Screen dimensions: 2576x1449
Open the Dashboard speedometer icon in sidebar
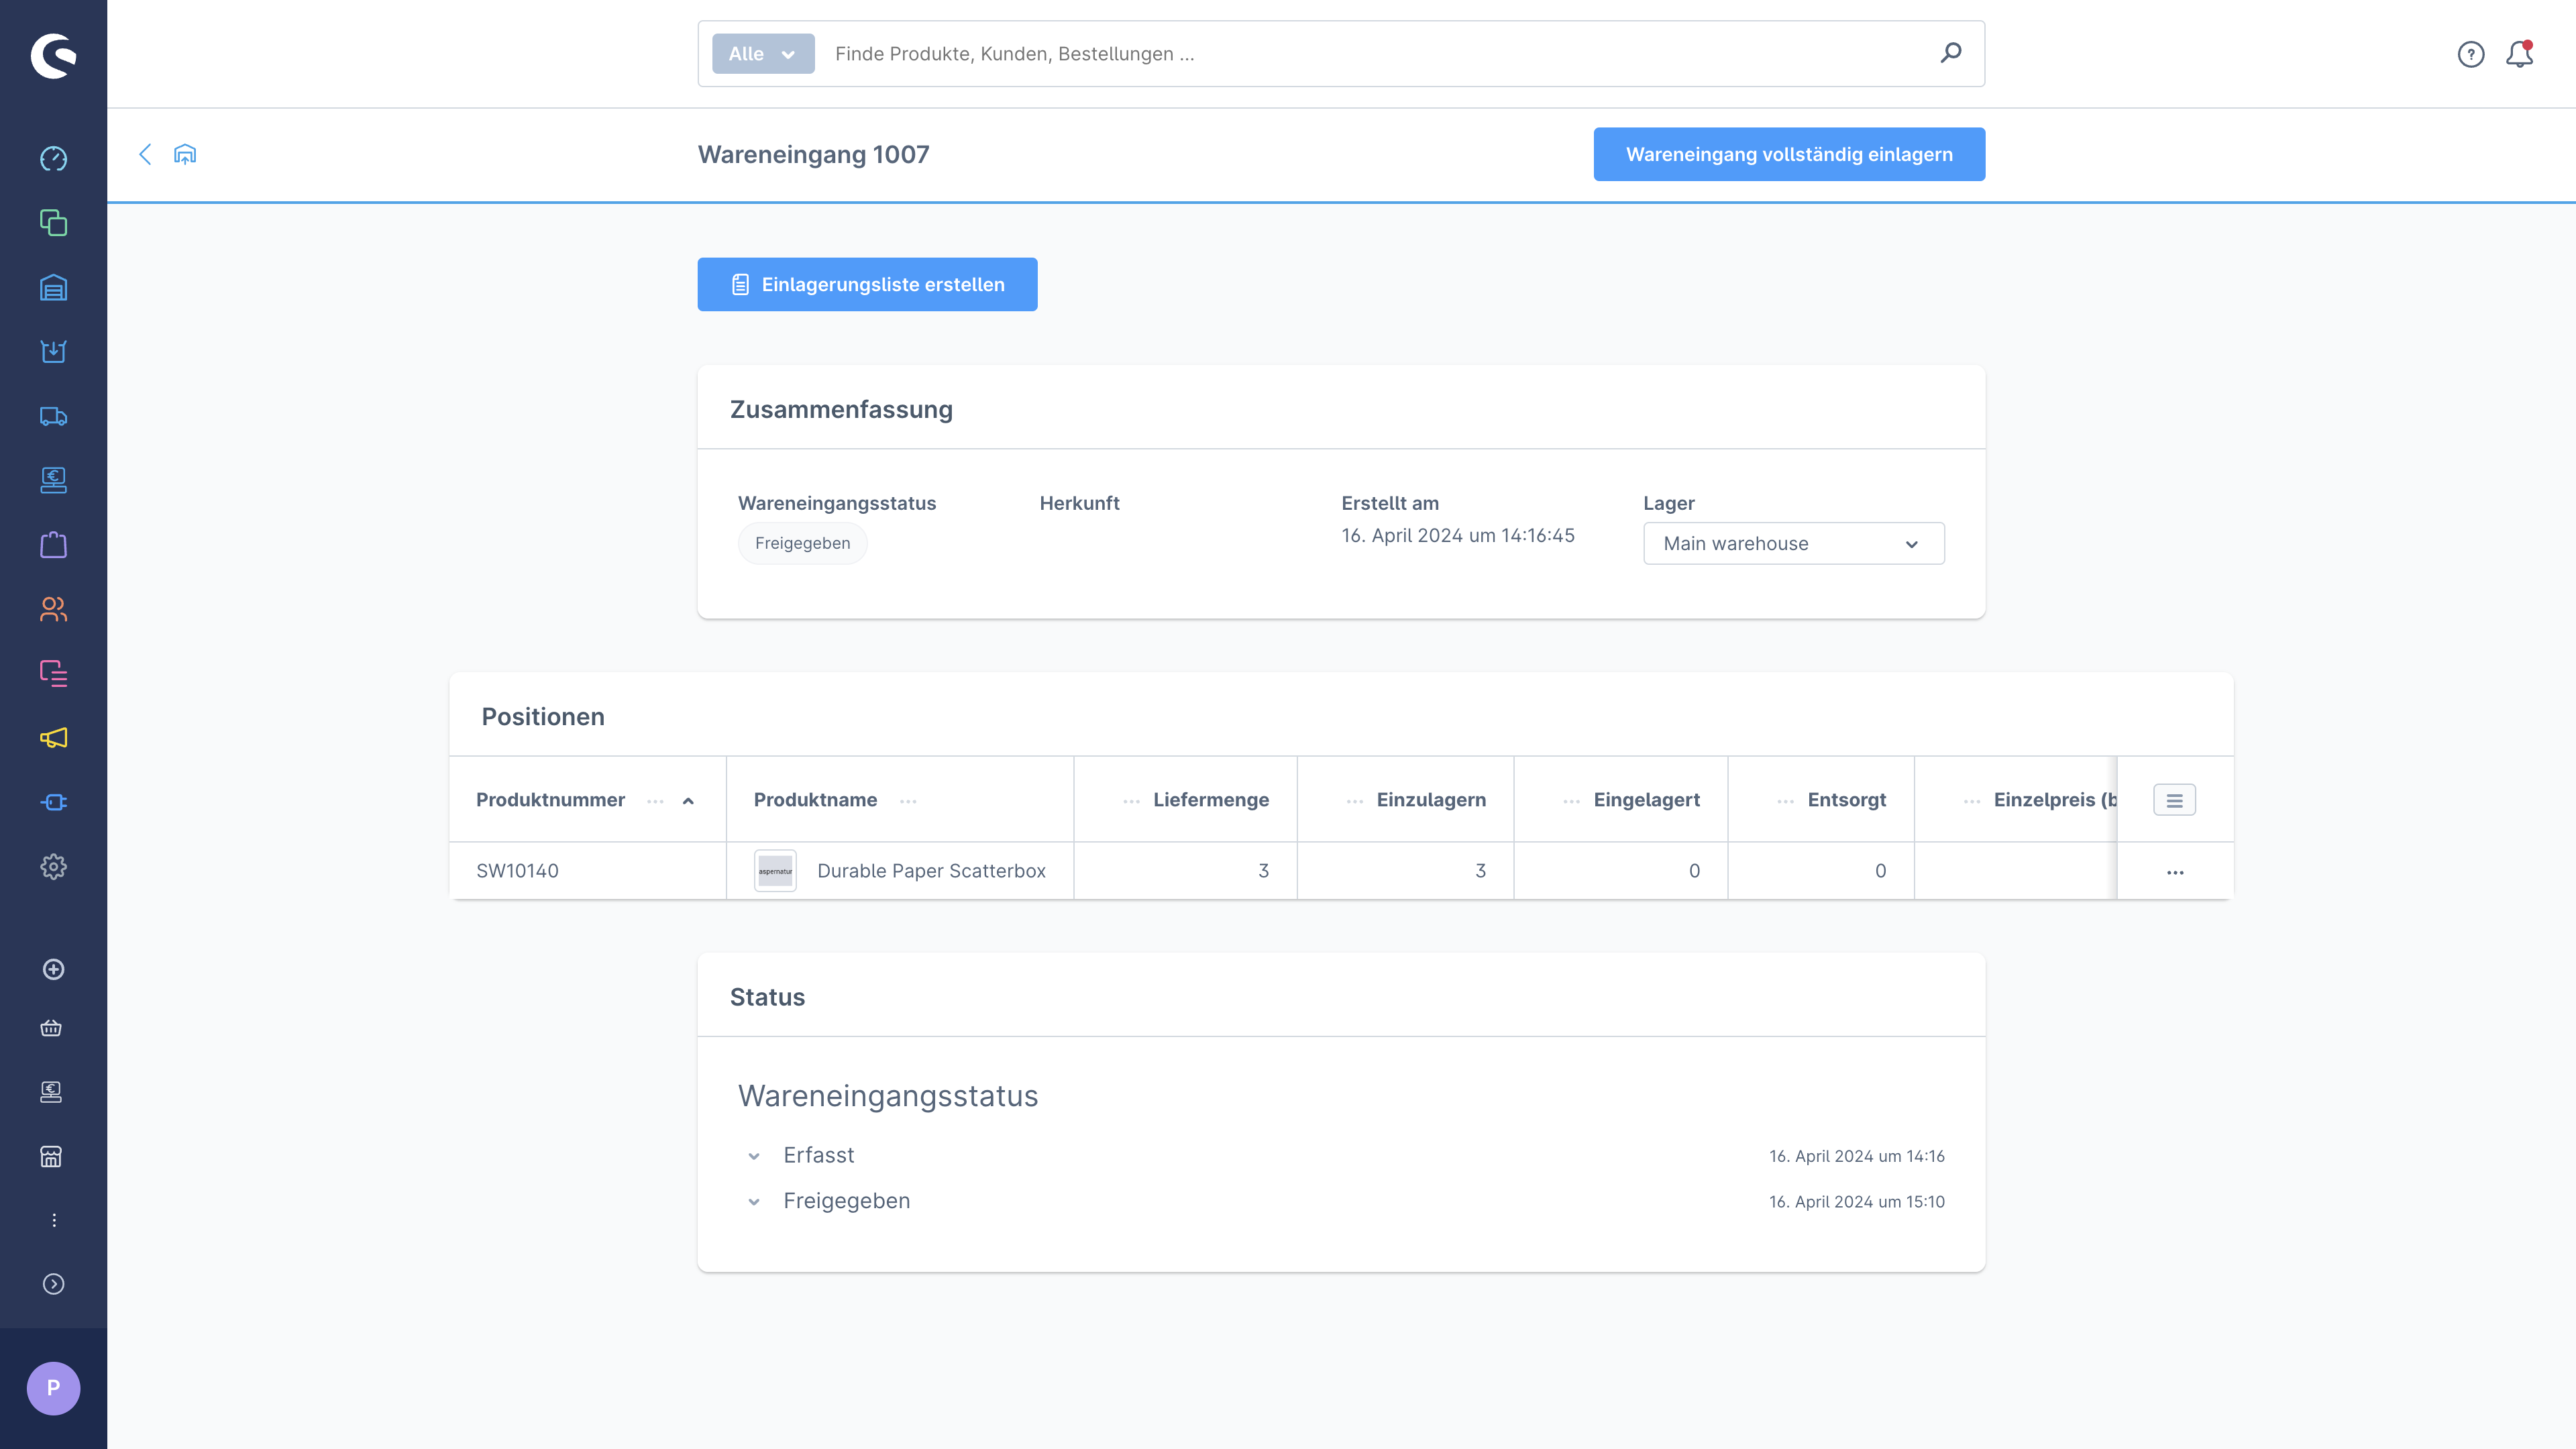point(53,158)
